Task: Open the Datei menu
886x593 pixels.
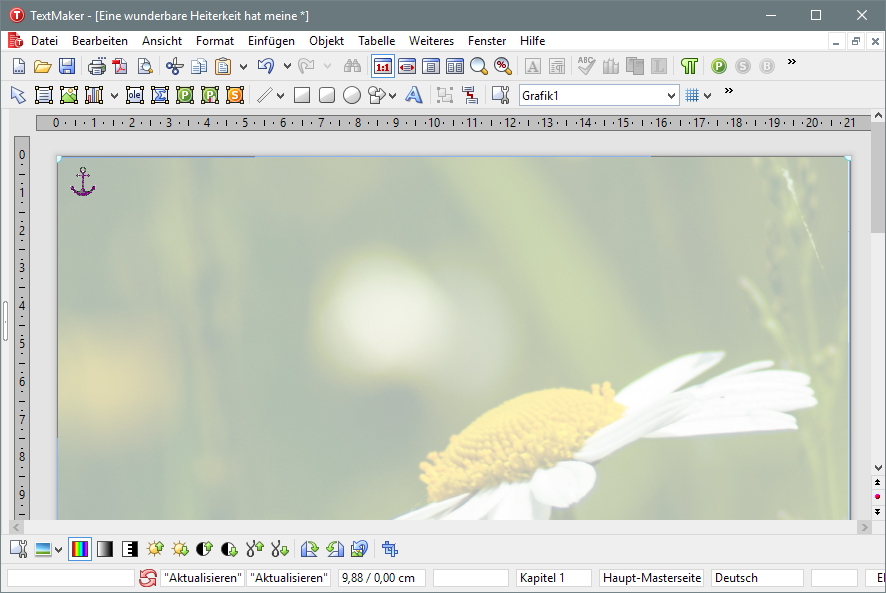Action: point(44,41)
